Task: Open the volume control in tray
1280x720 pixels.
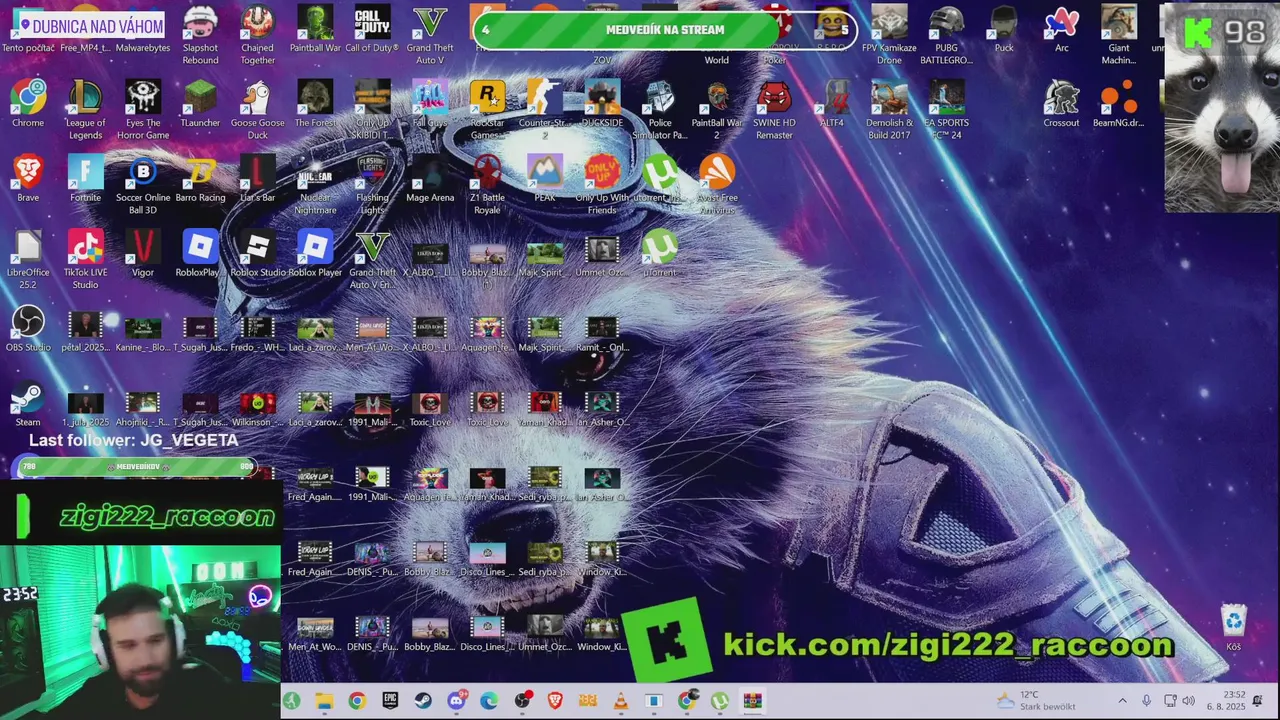Action: [x=1188, y=701]
